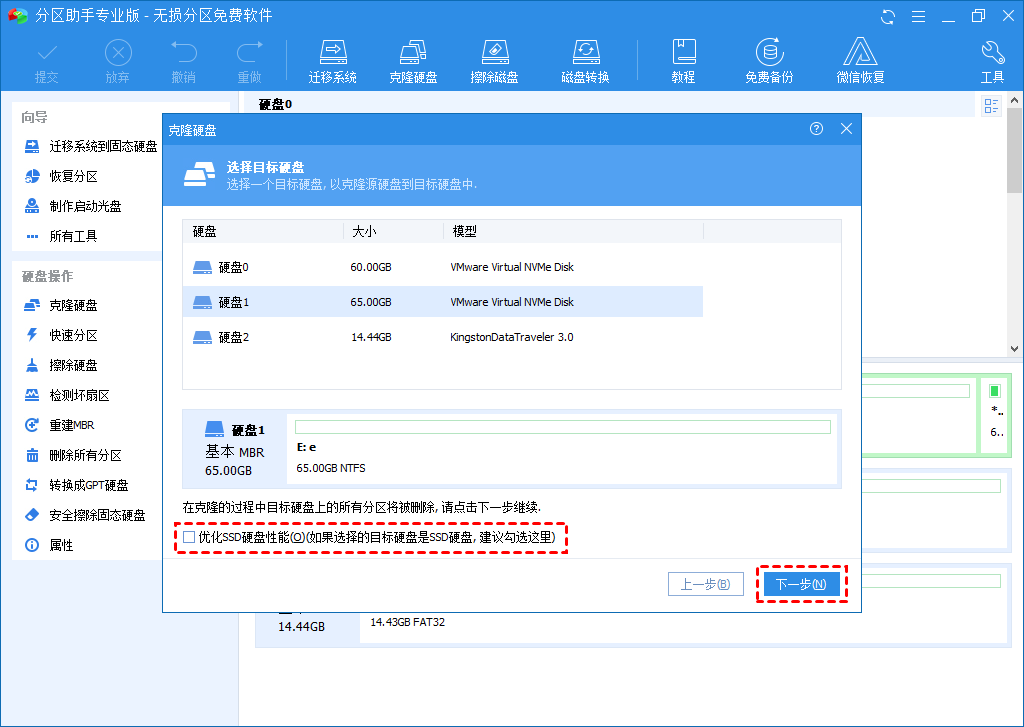Viewport: 1024px width, 727px height.
Task: Enable the 优化SSD硬盘性能 checkbox
Action: pos(189,538)
